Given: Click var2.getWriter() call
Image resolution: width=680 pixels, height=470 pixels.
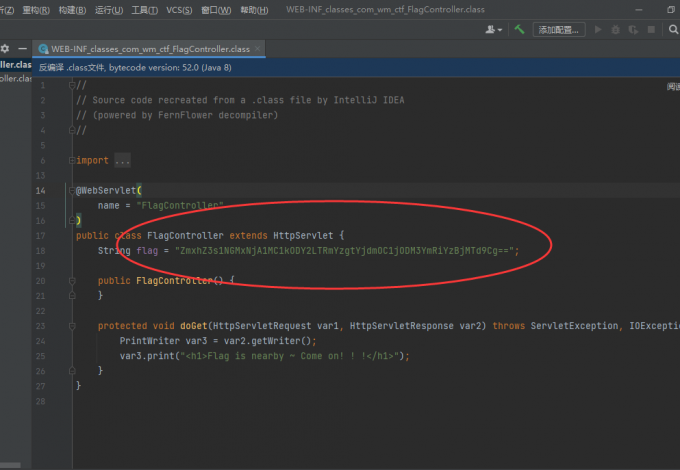Looking at the screenshot, I should tap(267, 341).
